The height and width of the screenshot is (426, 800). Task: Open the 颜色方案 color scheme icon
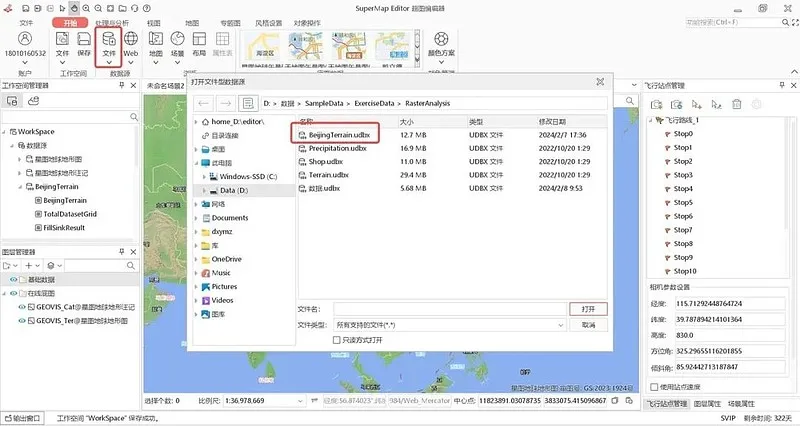[x=440, y=44]
